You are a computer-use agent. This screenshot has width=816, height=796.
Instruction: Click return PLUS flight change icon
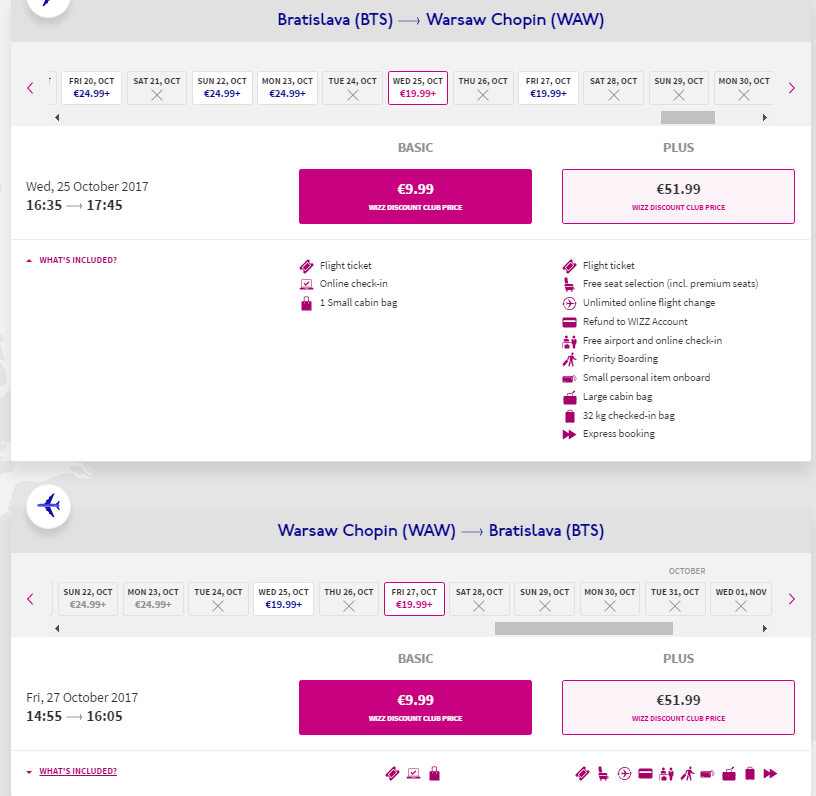624,774
